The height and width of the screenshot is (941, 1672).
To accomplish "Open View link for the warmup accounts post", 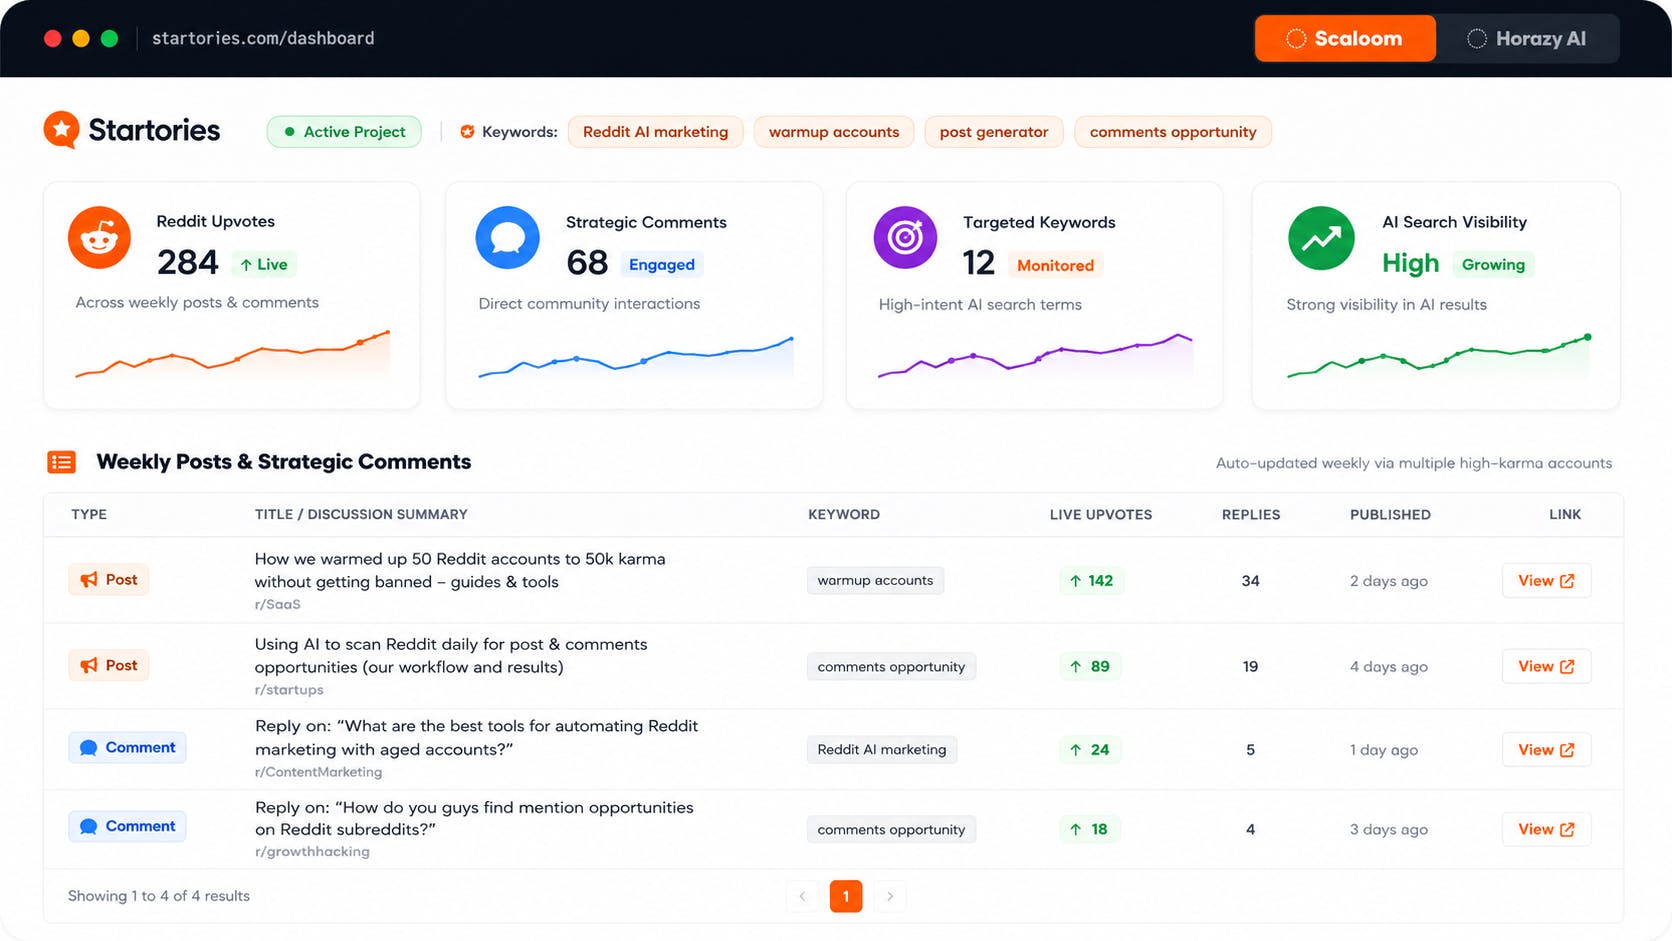I will pyautogui.click(x=1546, y=581).
